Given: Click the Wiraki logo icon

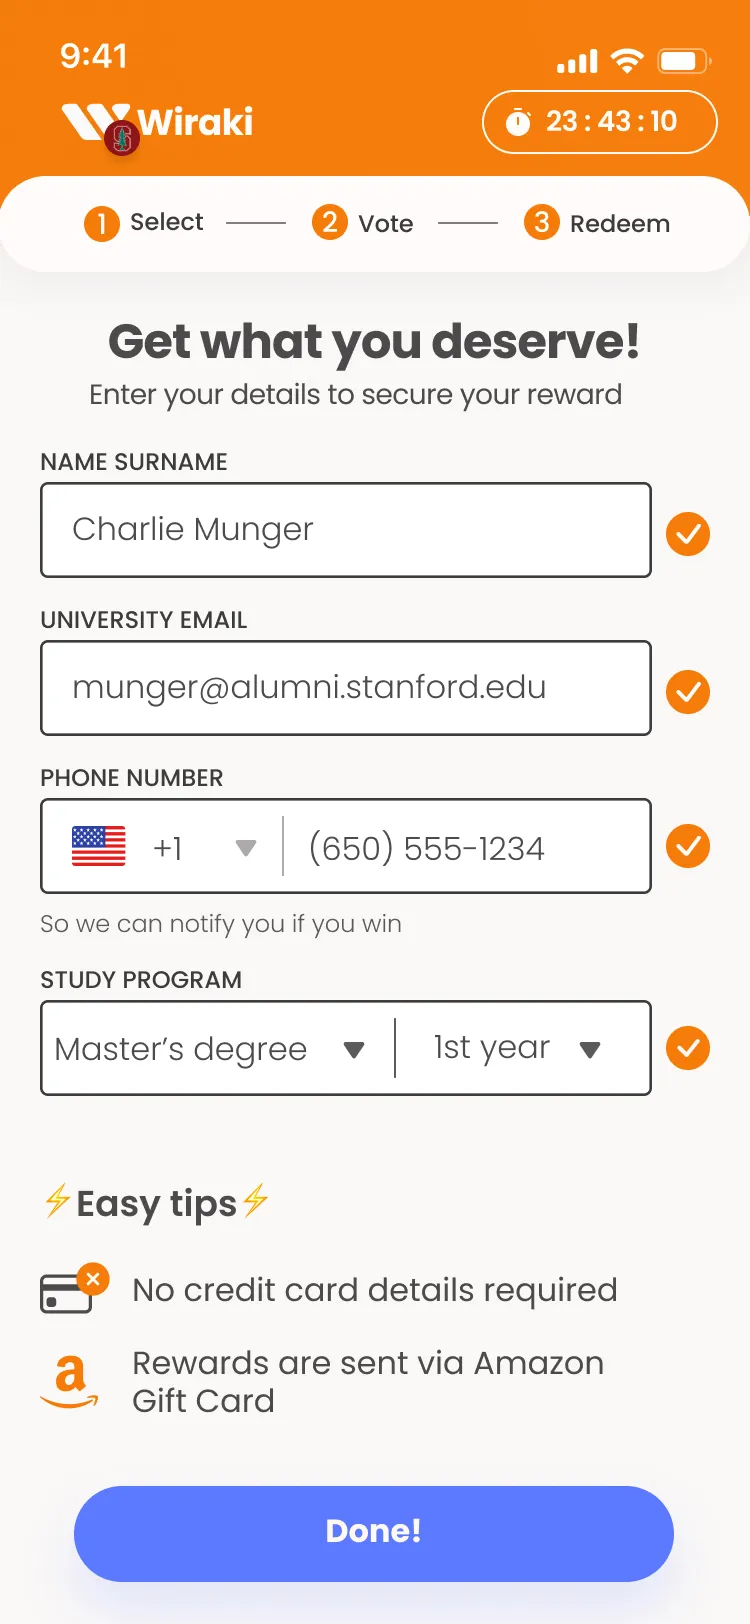Looking at the screenshot, I should (98, 122).
